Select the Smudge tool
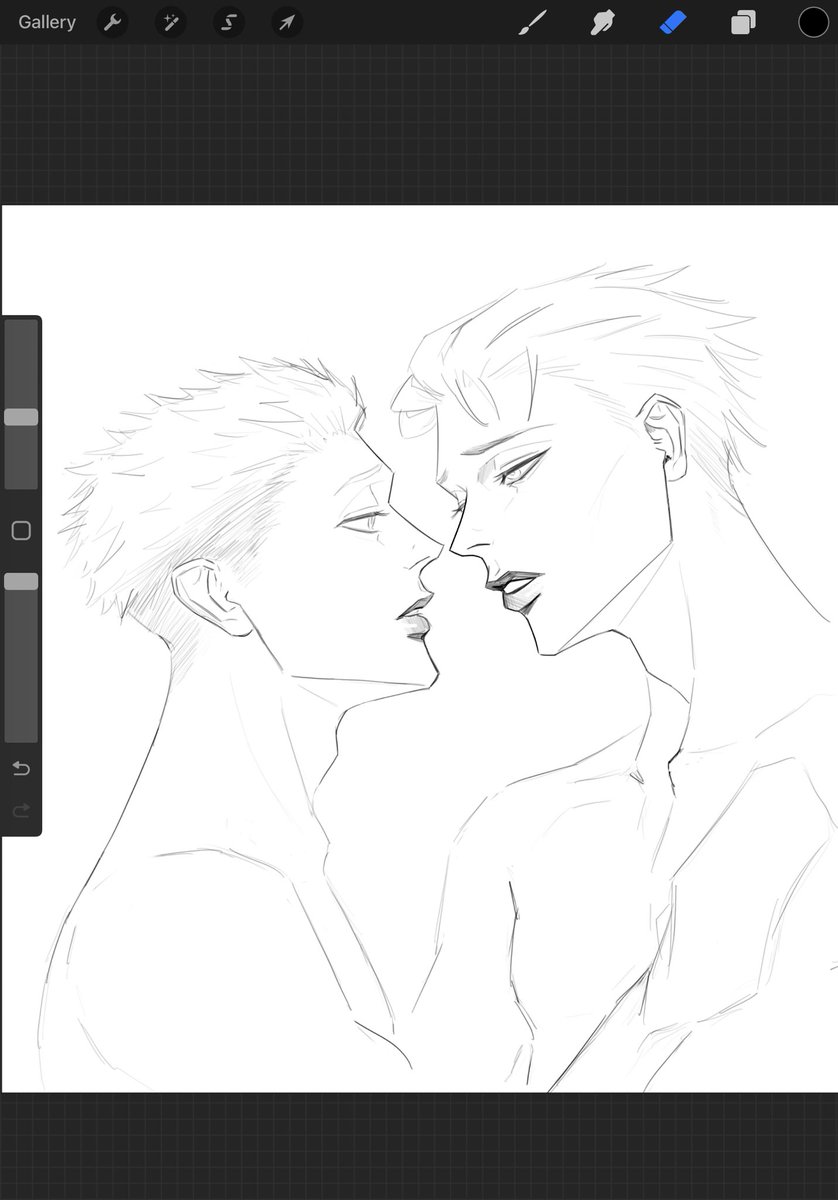Viewport: 838px width, 1200px height. 602,22
